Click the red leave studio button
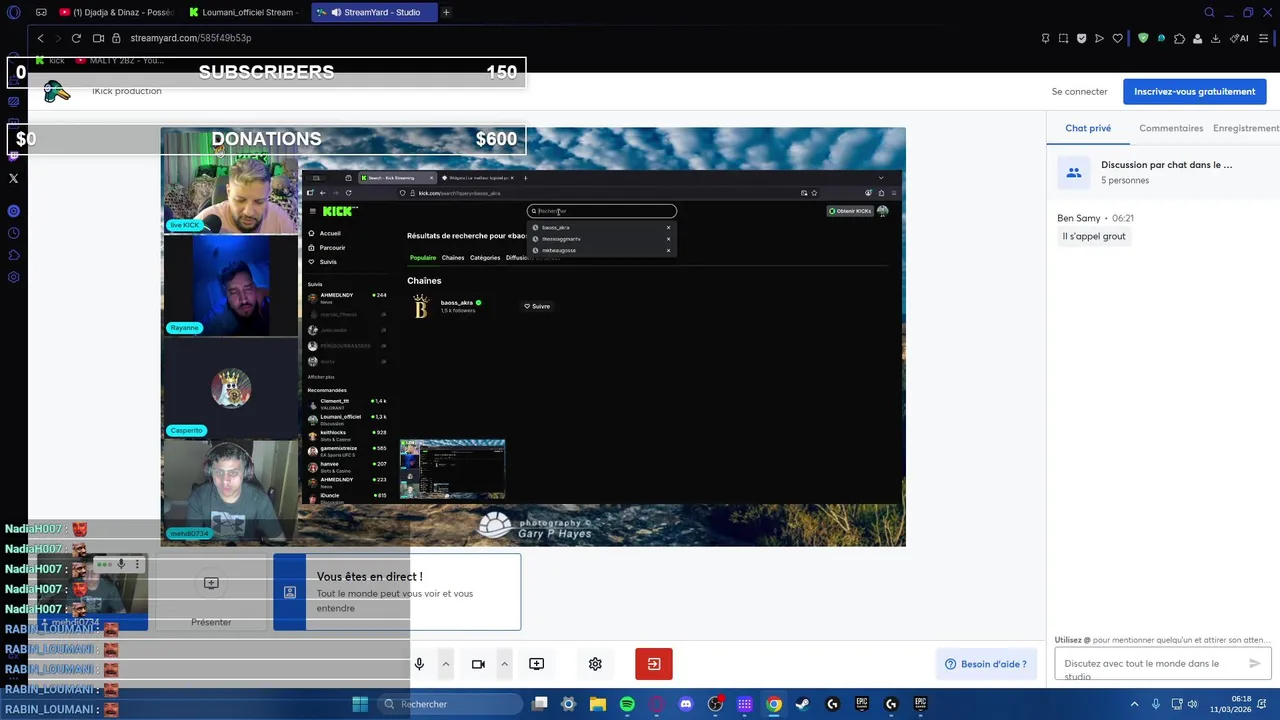Screen dimensions: 1280x720 pos(654,664)
